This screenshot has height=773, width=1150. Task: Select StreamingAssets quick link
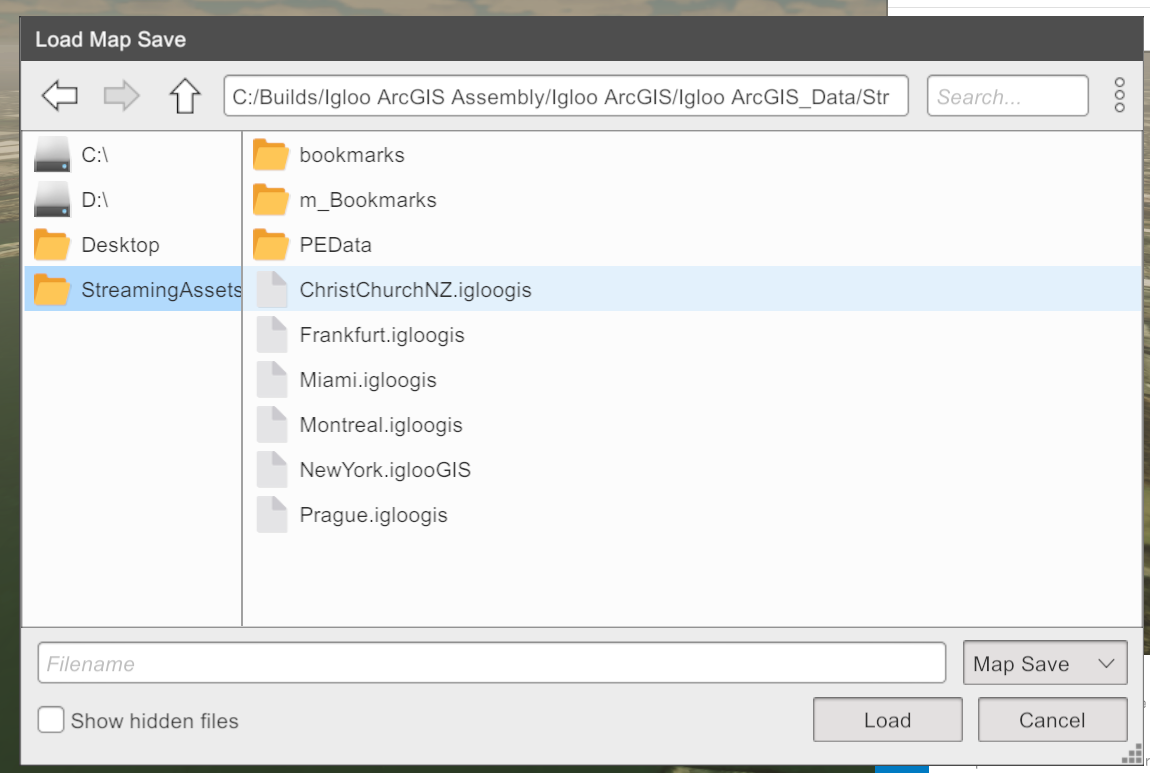point(160,290)
